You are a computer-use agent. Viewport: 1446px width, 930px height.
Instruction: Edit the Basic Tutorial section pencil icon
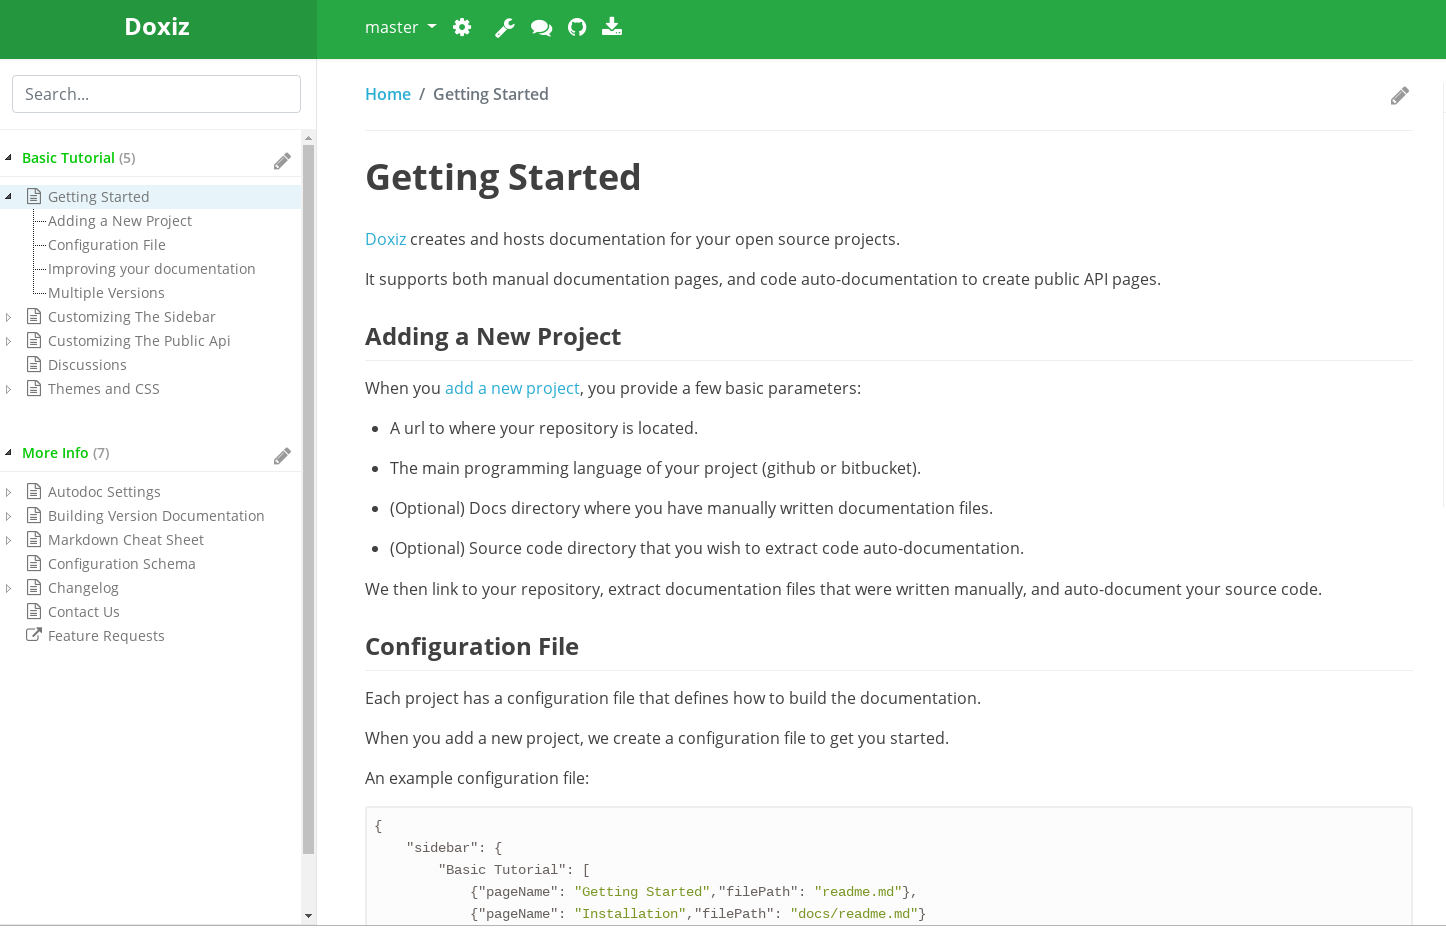(x=282, y=161)
